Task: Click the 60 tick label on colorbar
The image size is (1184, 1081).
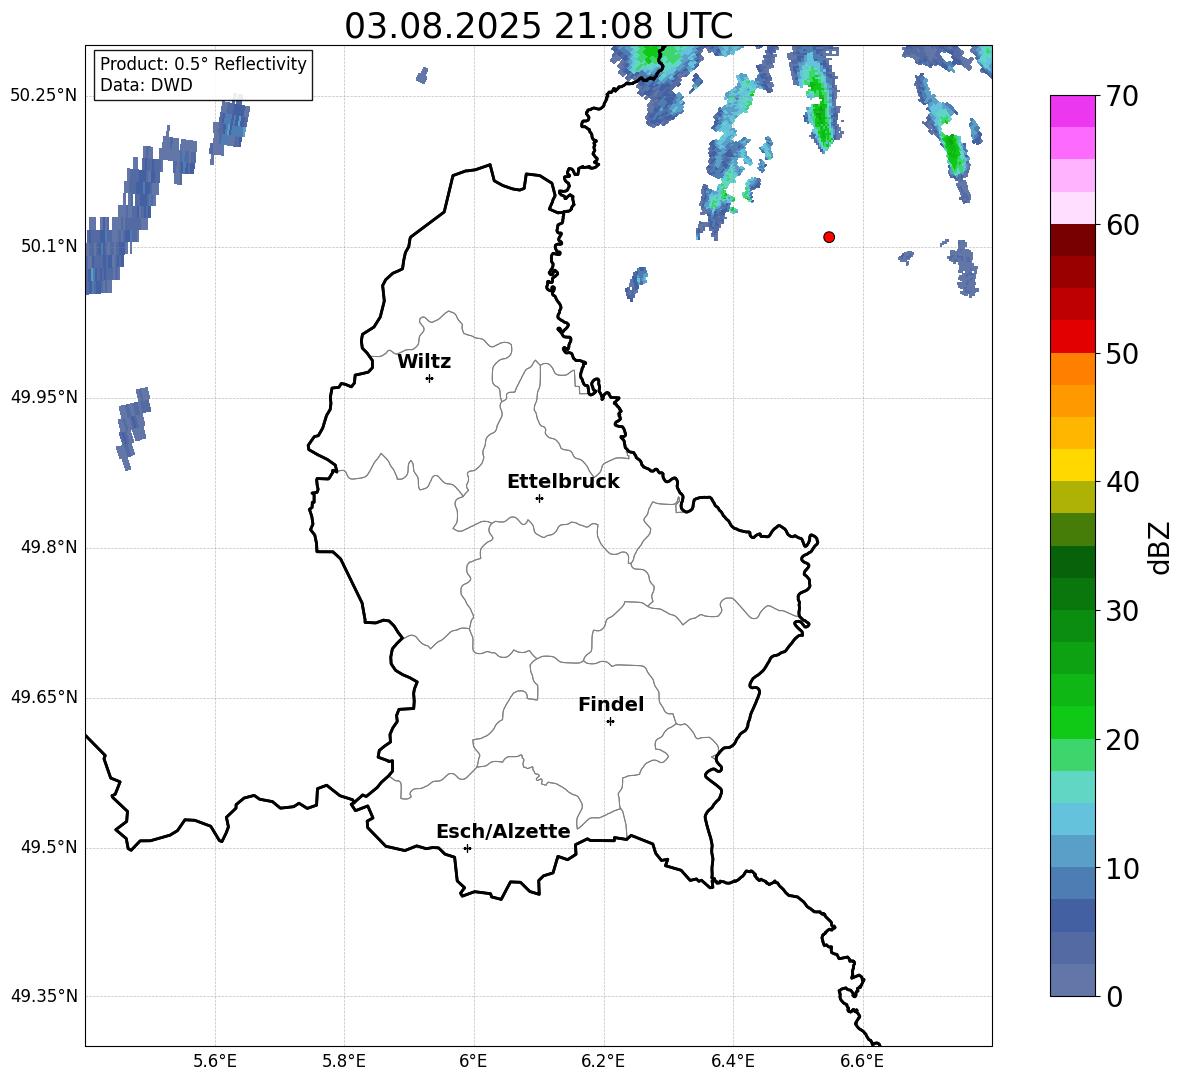Action: (1122, 225)
